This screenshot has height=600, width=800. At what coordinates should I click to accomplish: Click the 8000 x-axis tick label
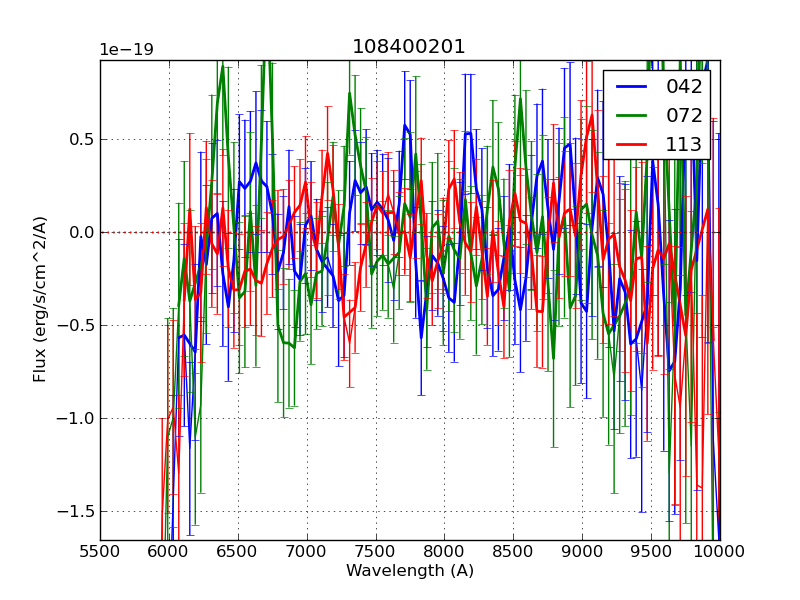(x=444, y=551)
